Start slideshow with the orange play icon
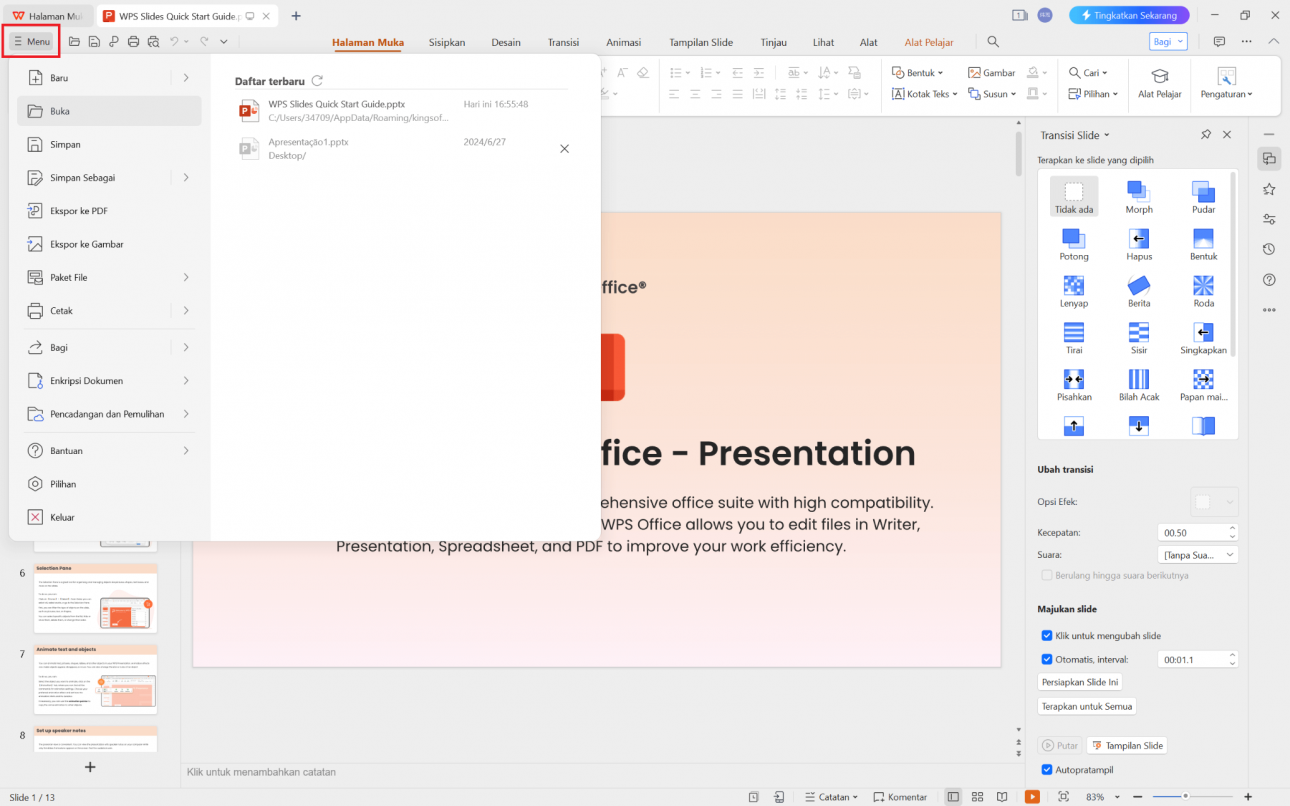This screenshot has height=806, width=1290. coord(1032,797)
